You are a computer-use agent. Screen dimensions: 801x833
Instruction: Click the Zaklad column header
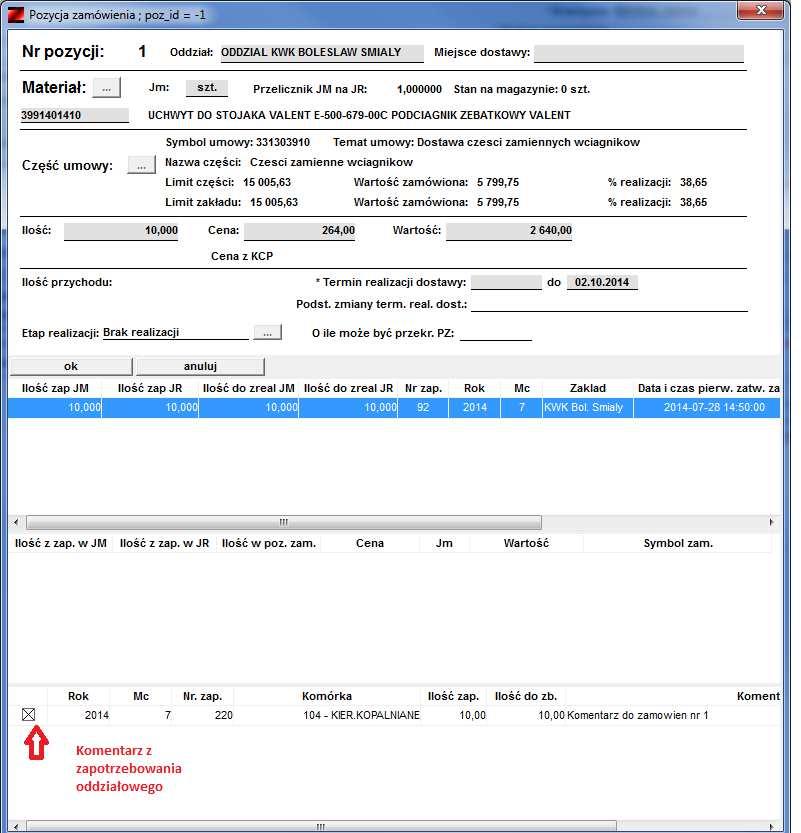[x=588, y=388]
